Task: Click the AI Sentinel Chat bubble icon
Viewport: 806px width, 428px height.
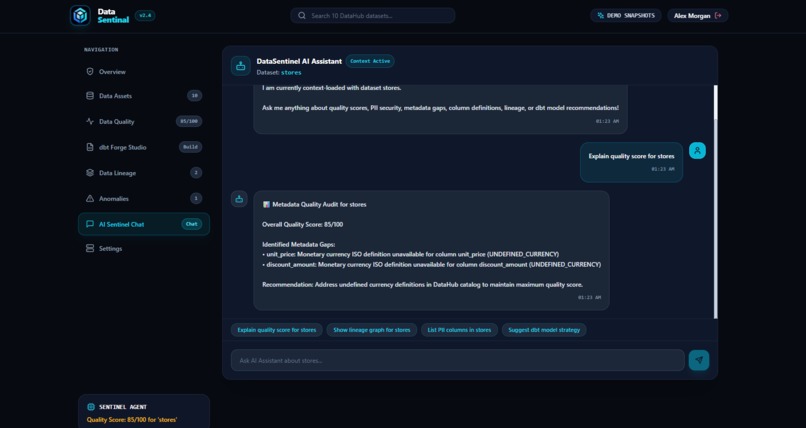Action: [x=90, y=224]
